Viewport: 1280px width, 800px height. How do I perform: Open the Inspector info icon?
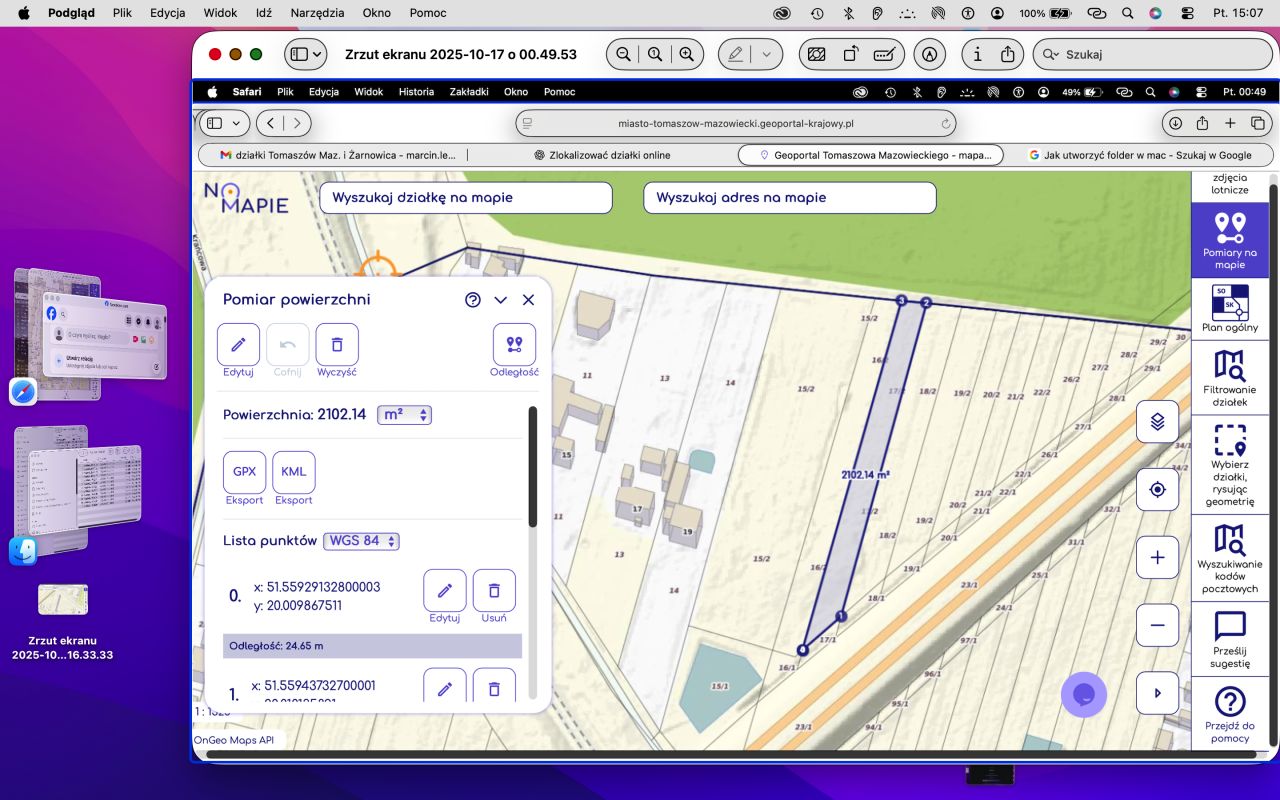coord(977,54)
